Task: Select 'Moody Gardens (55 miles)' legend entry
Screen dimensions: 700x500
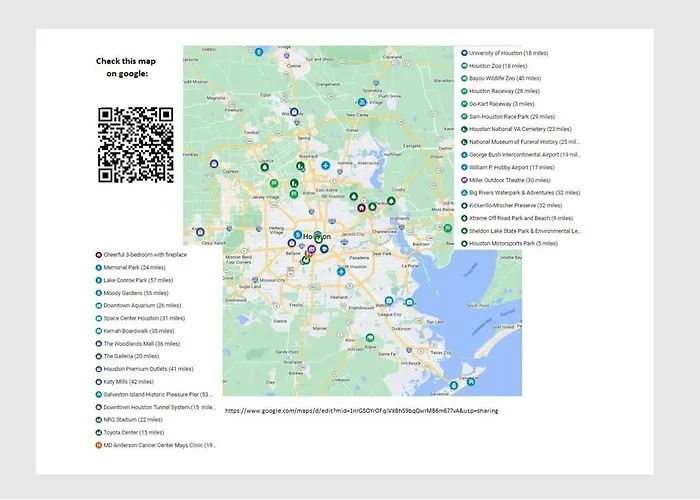Action: (136, 293)
